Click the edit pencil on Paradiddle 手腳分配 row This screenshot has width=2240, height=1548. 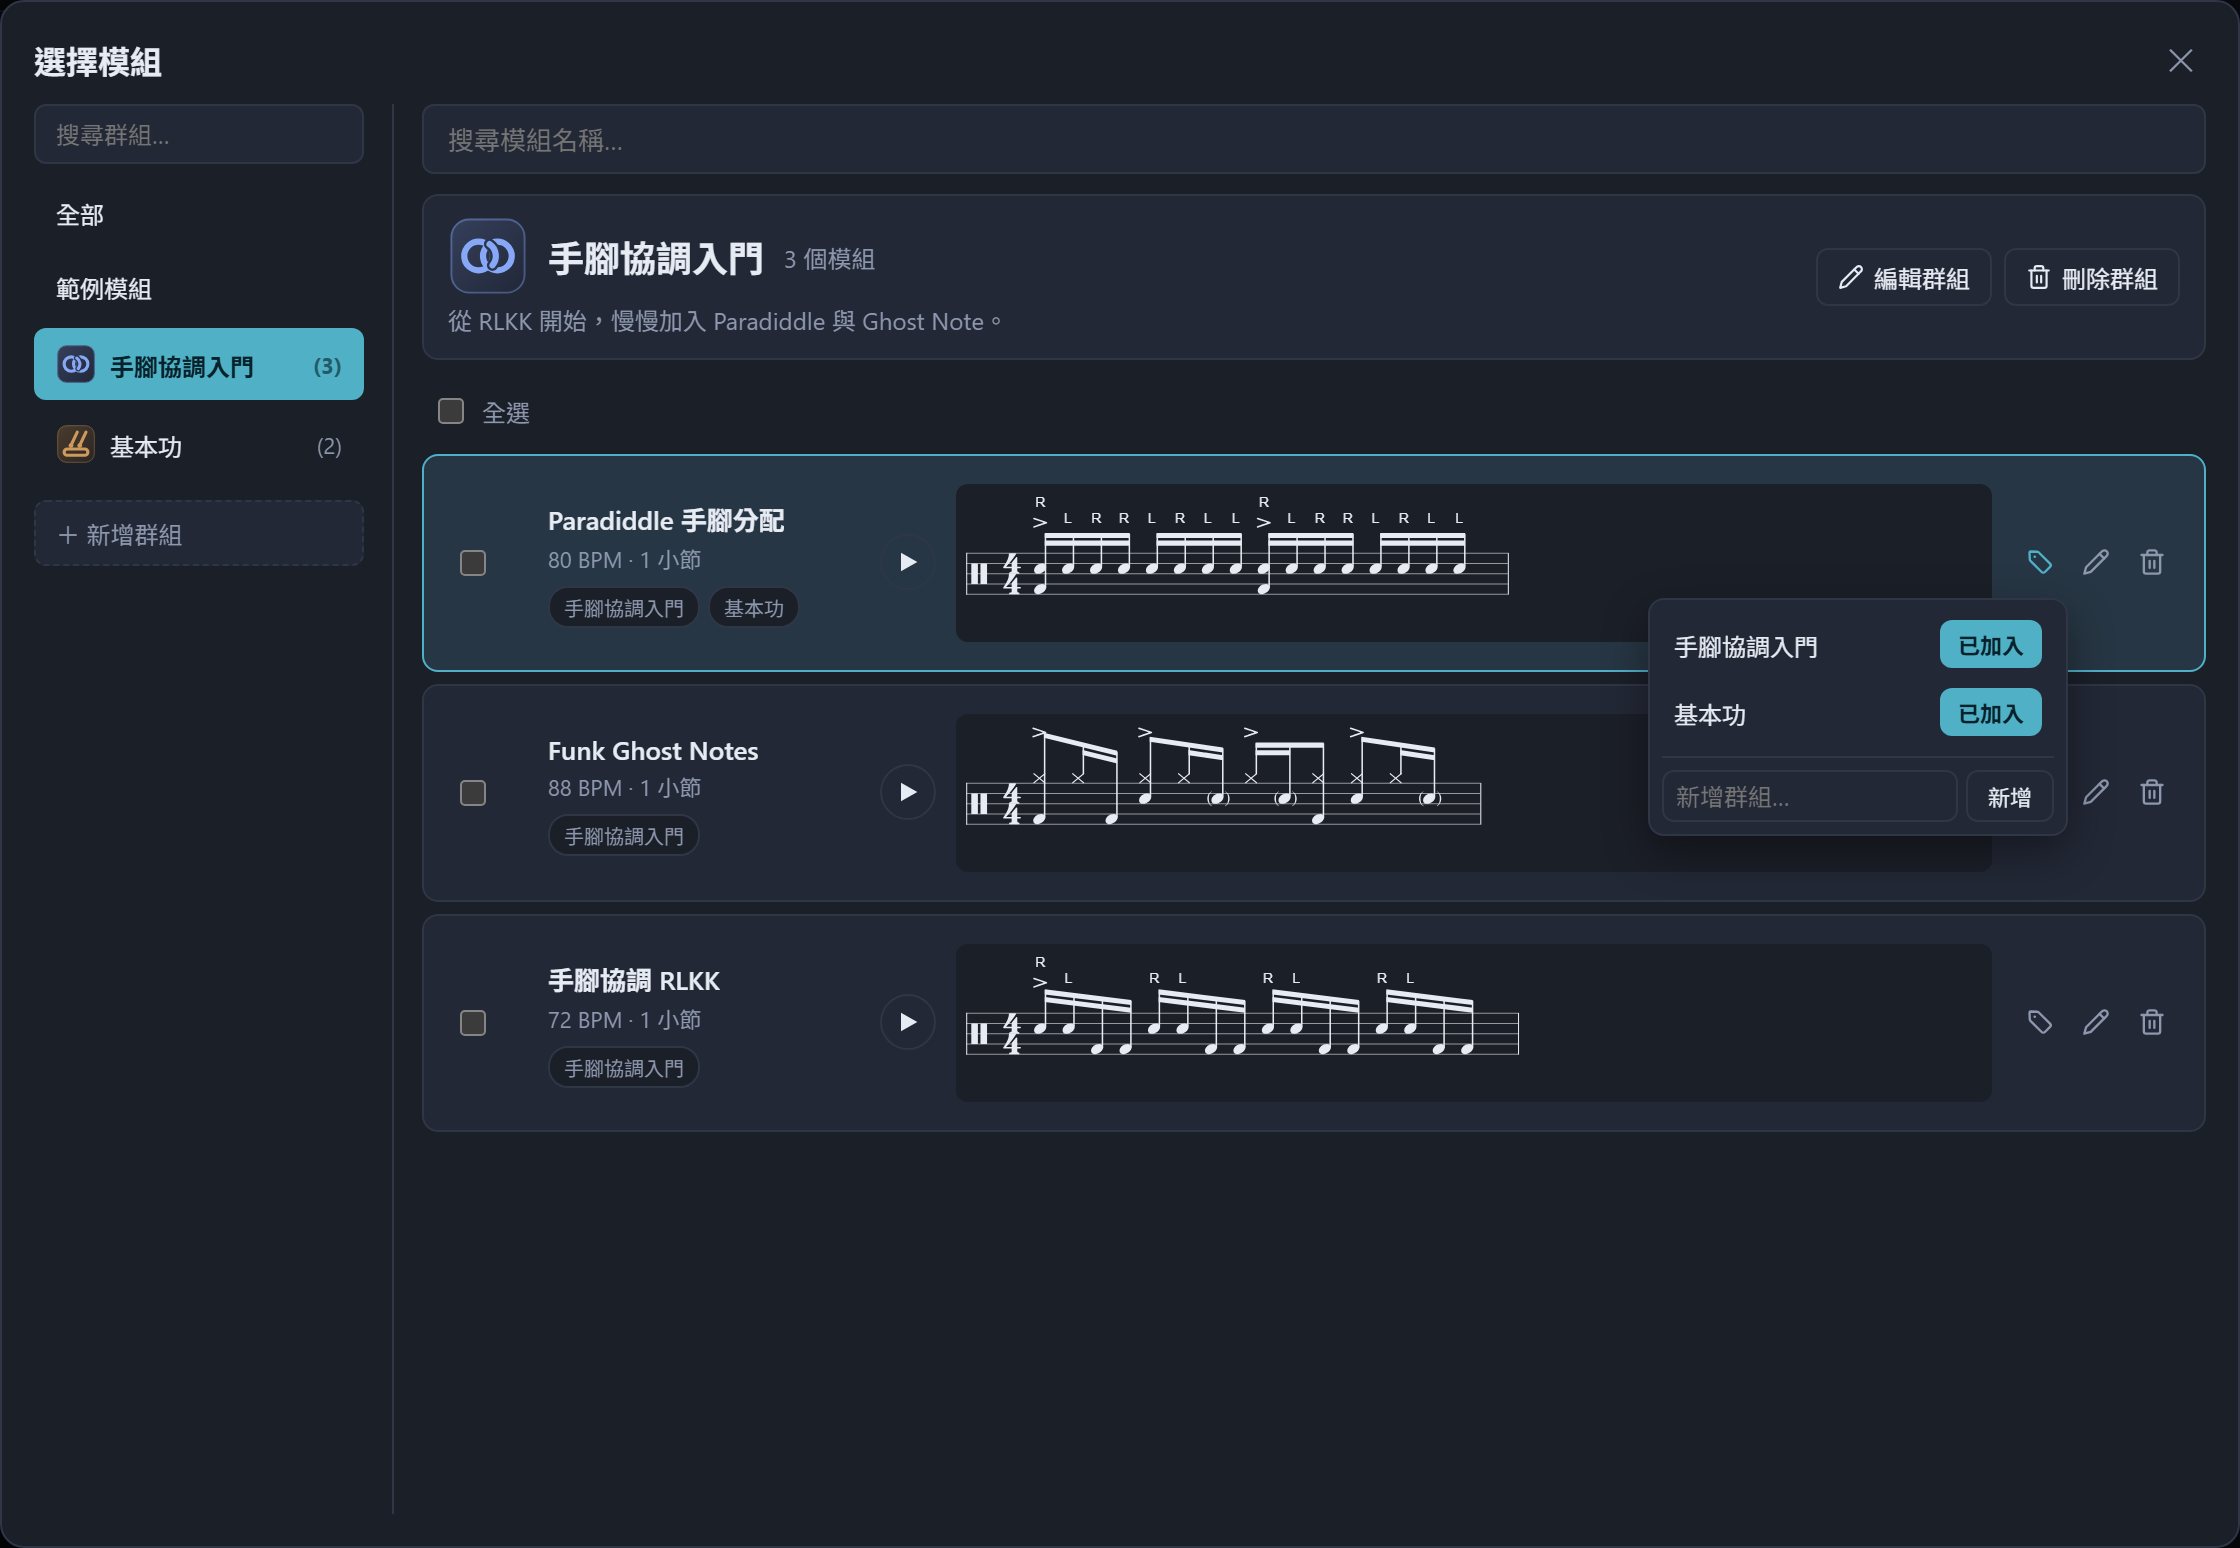click(x=2095, y=562)
